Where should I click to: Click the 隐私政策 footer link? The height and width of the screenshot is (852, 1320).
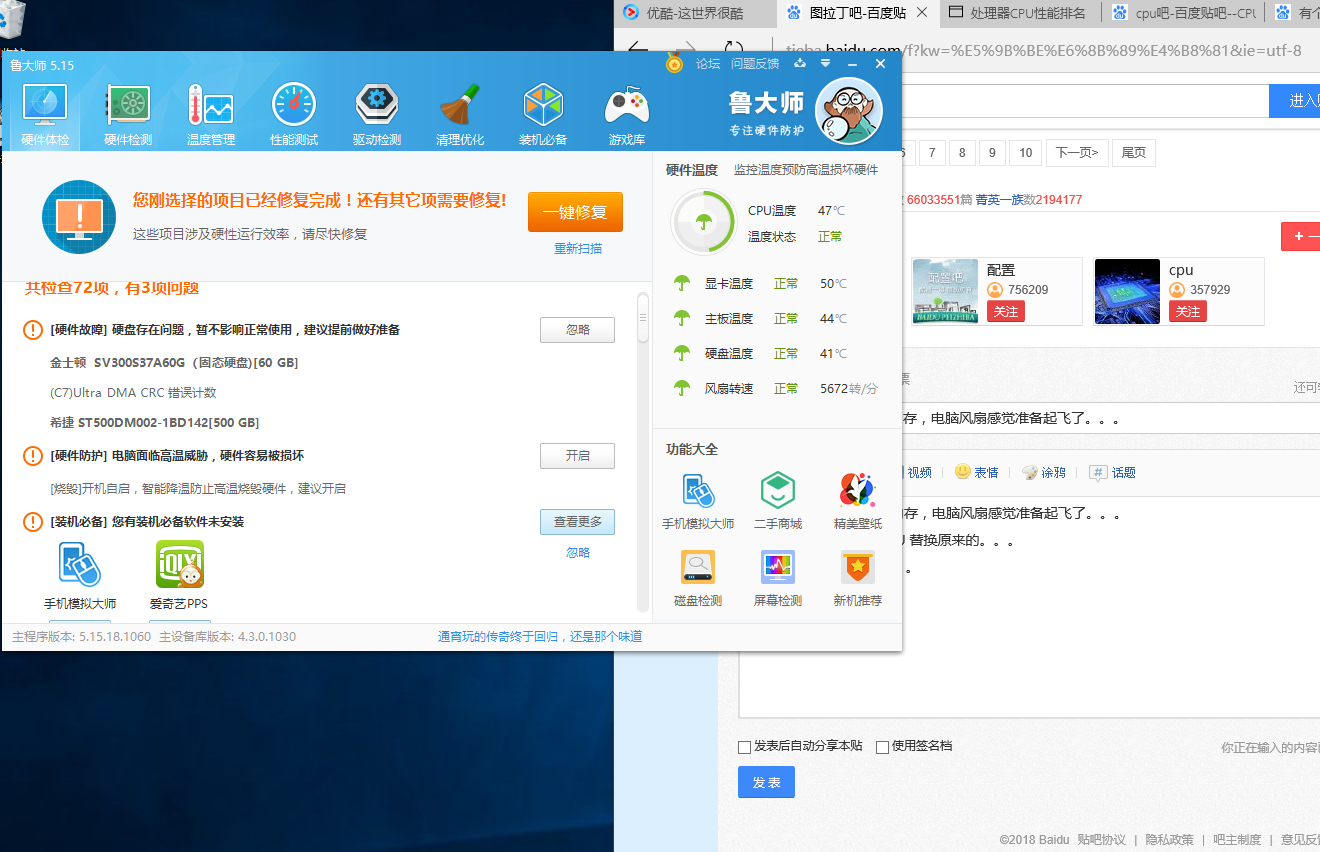pos(1170,839)
